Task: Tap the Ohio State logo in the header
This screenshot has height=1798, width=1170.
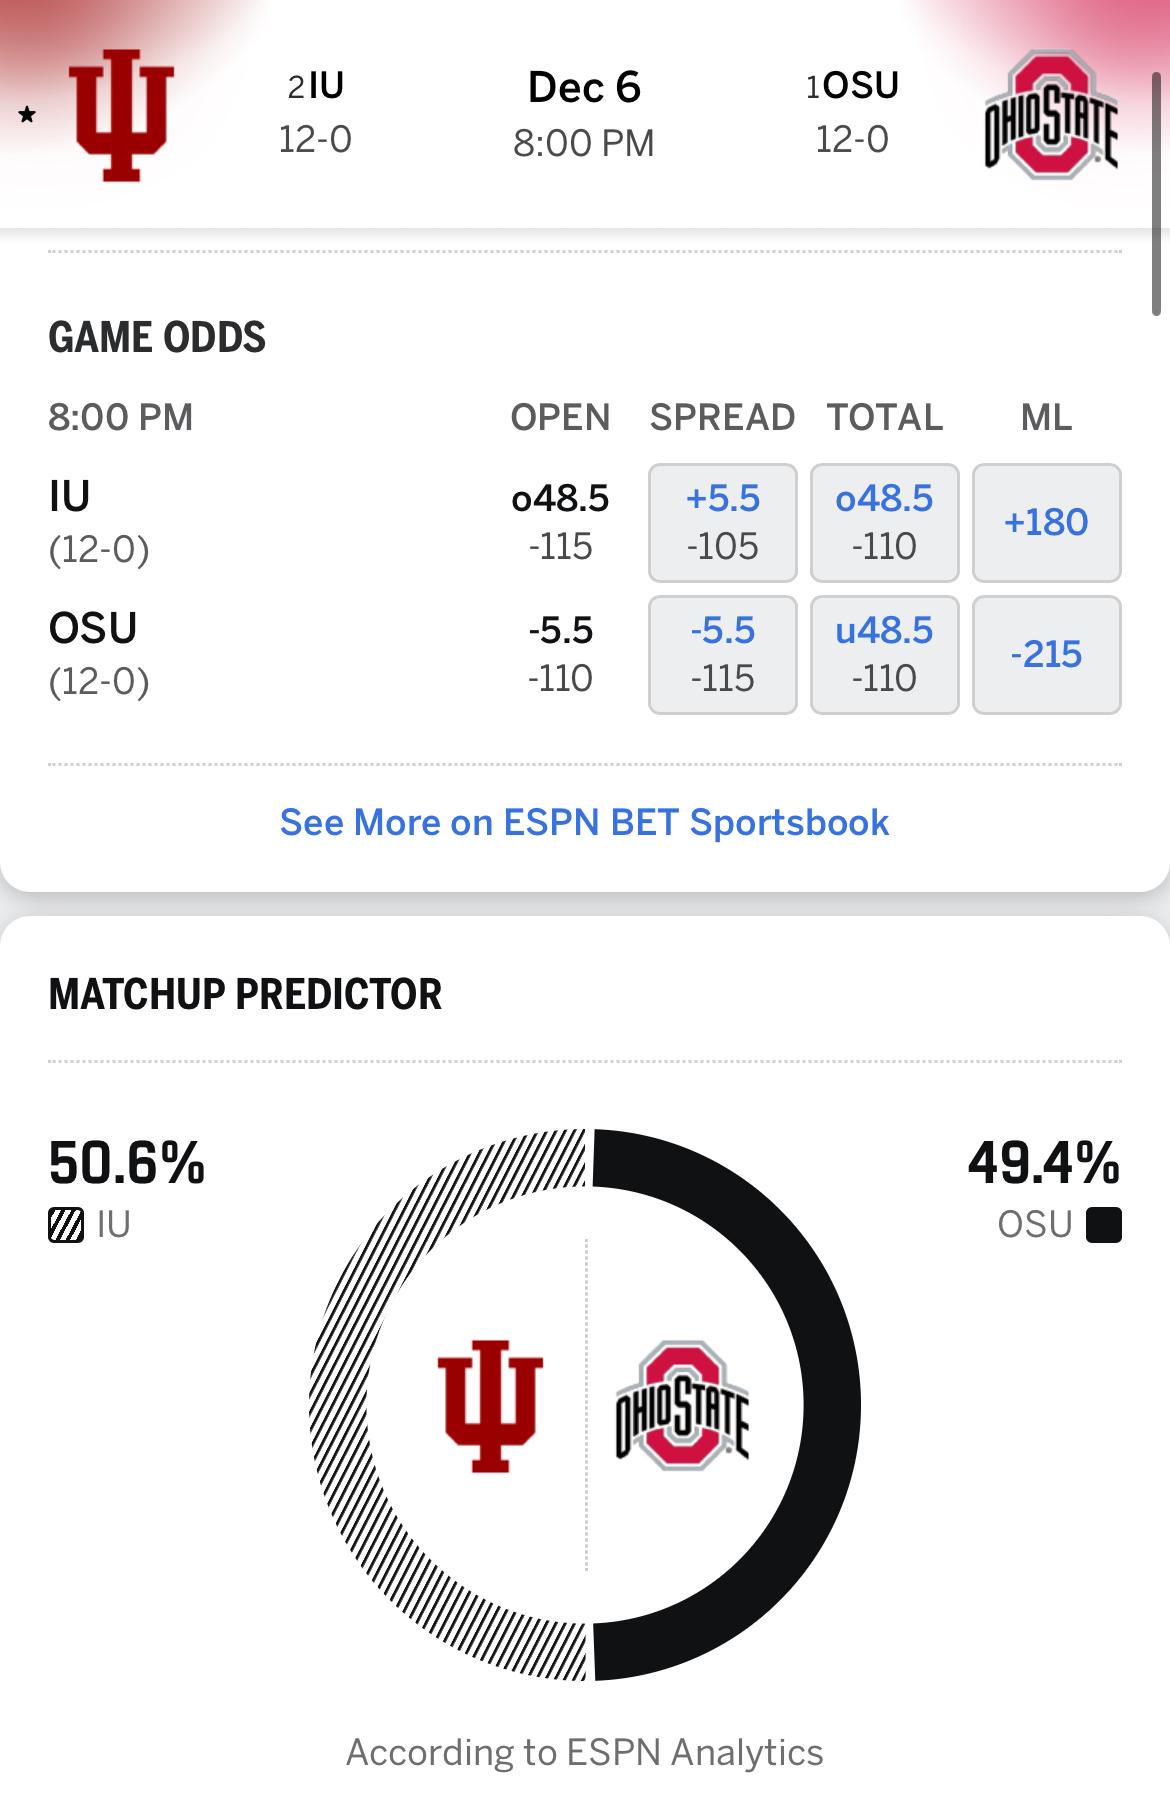Action: click(1049, 117)
